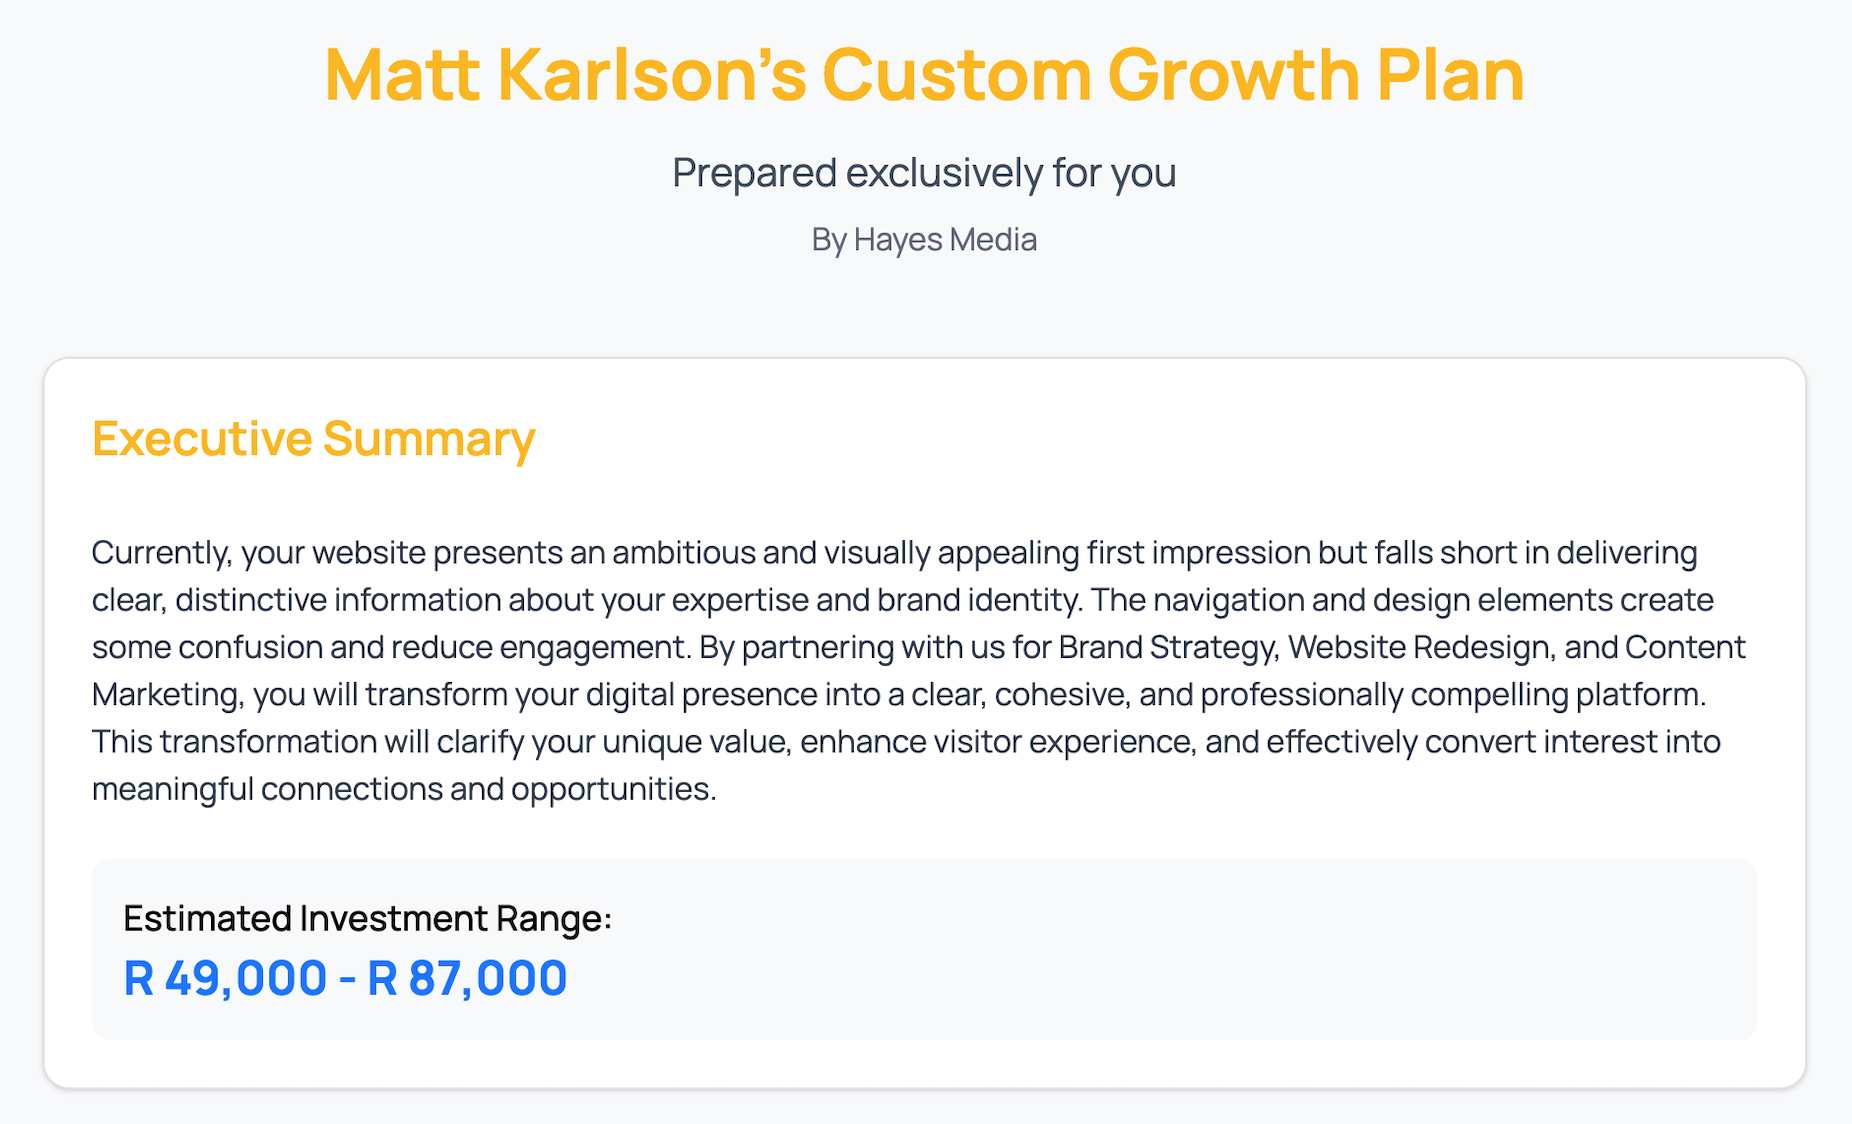Screen dimensions: 1852x1124
Task: Click the 'R 87,000' upper range figure
Action: (467, 978)
